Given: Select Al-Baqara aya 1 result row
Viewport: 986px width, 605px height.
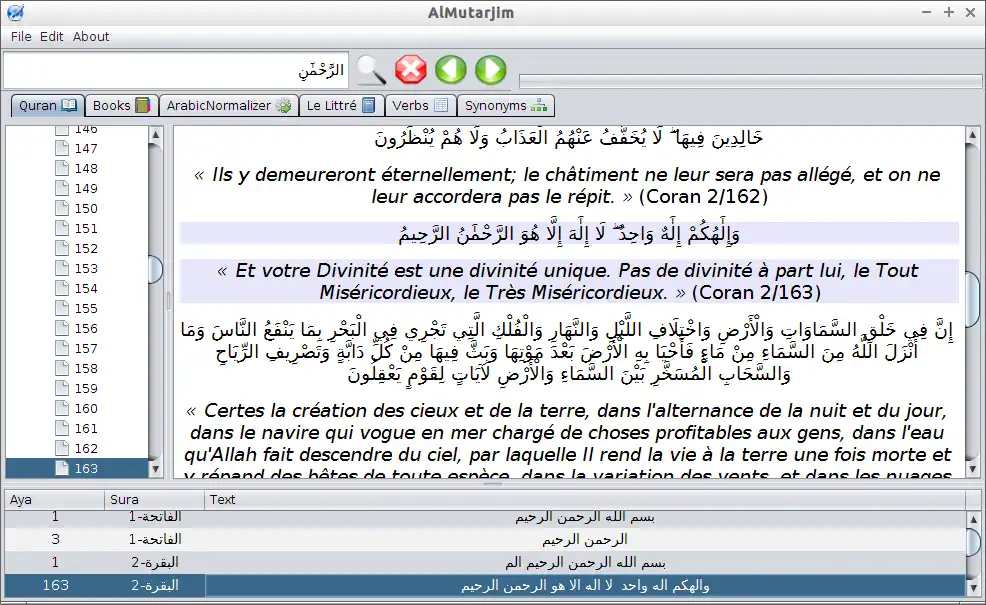Looking at the screenshot, I should [485, 562].
